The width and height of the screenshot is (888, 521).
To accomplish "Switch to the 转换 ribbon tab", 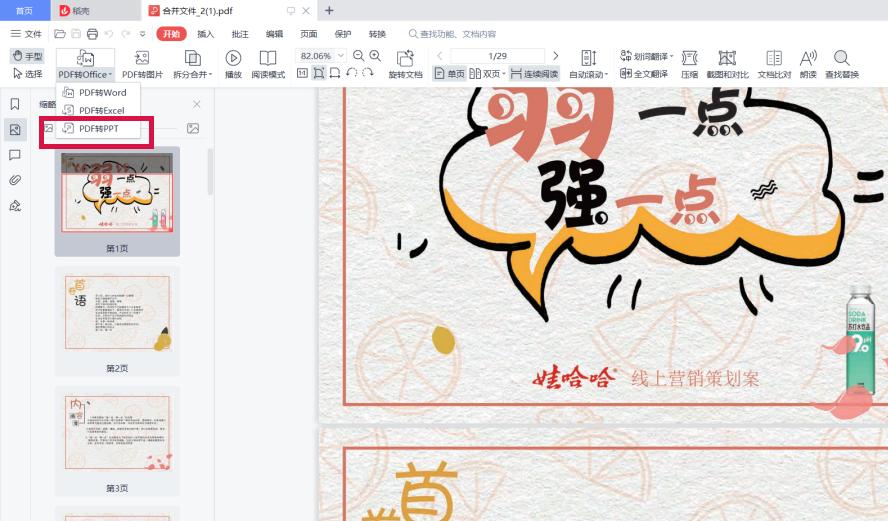I will click(377, 34).
